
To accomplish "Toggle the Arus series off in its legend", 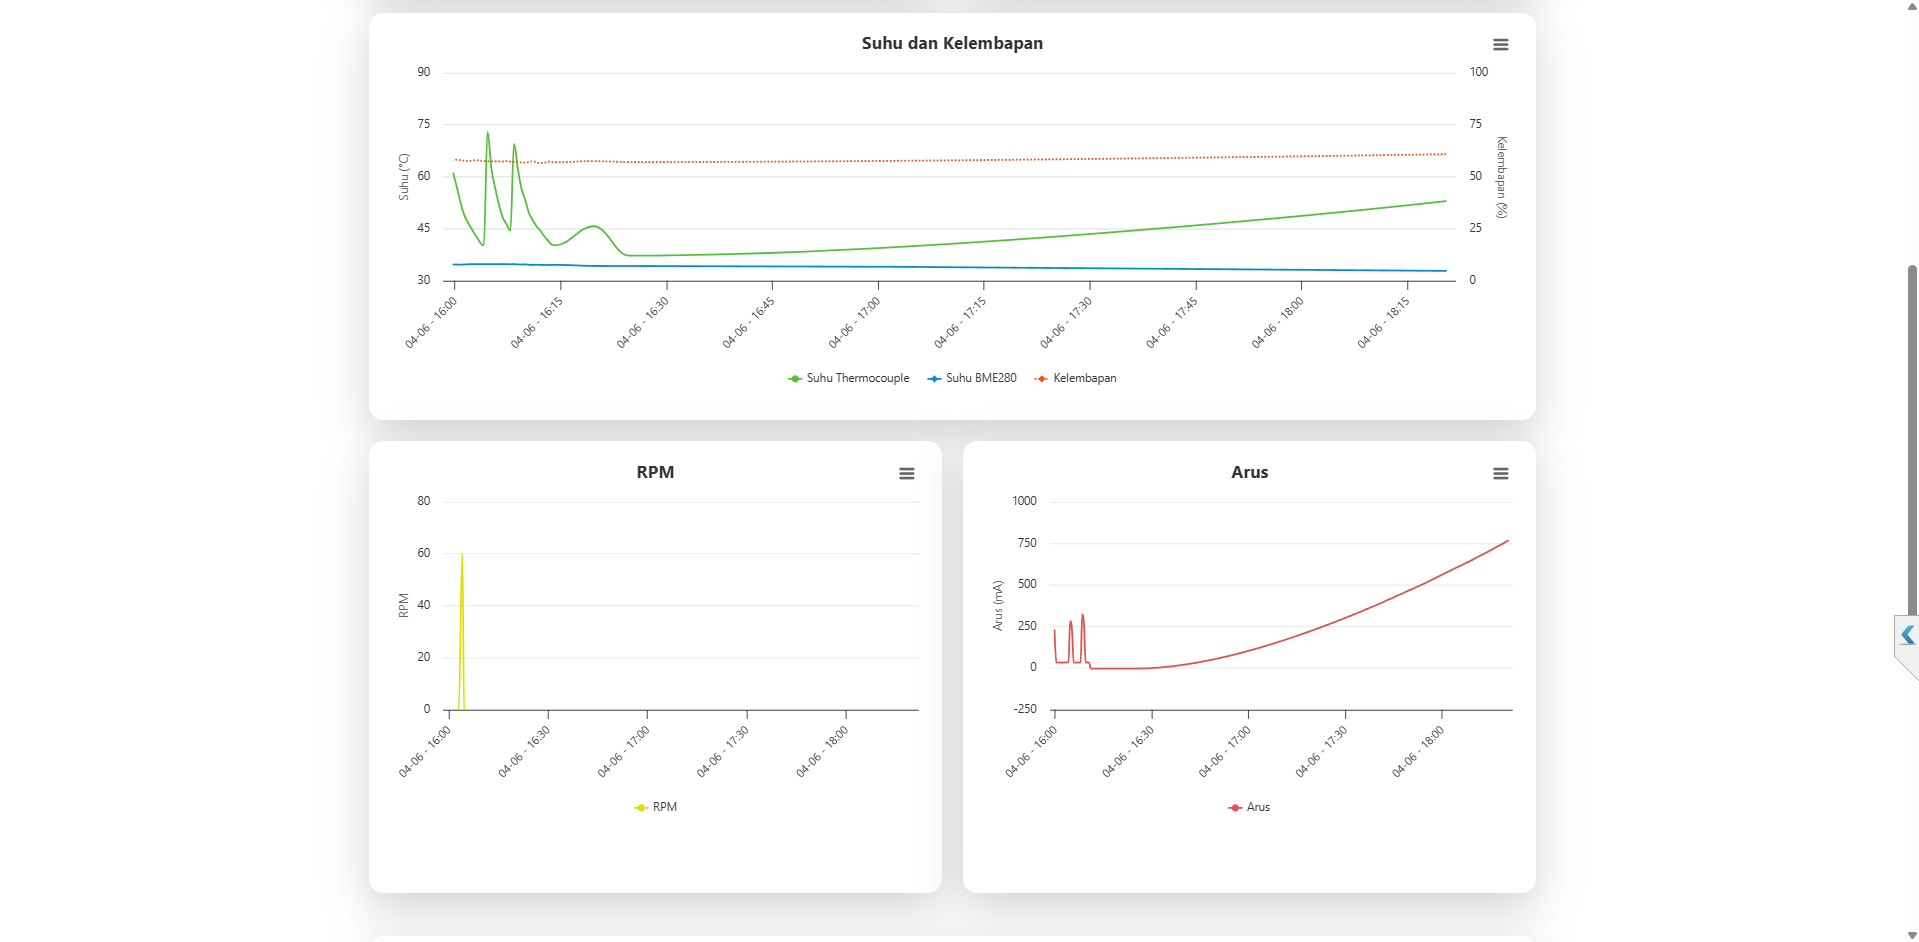I will (1257, 807).
